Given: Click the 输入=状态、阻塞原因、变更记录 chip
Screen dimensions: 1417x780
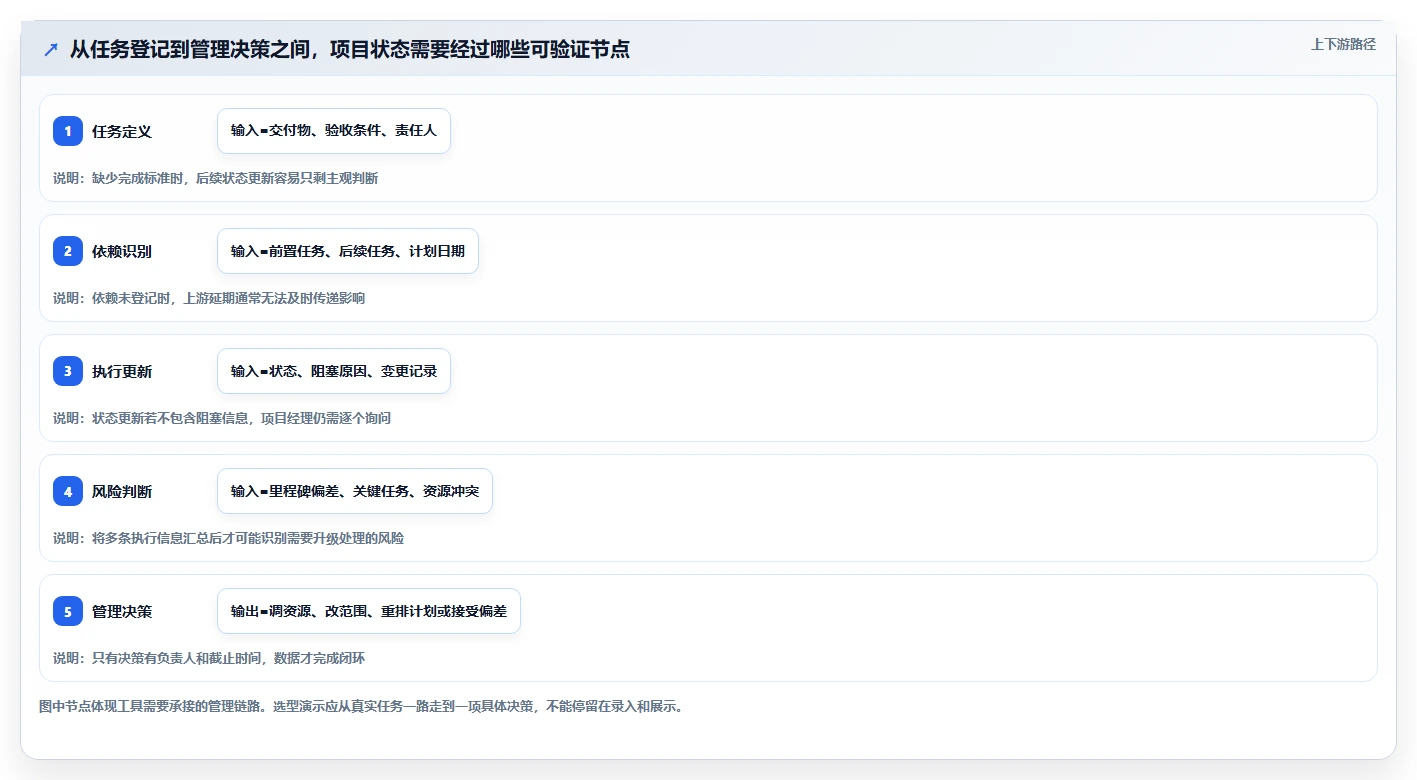Looking at the screenshot, I should click(x=334, y=371).
